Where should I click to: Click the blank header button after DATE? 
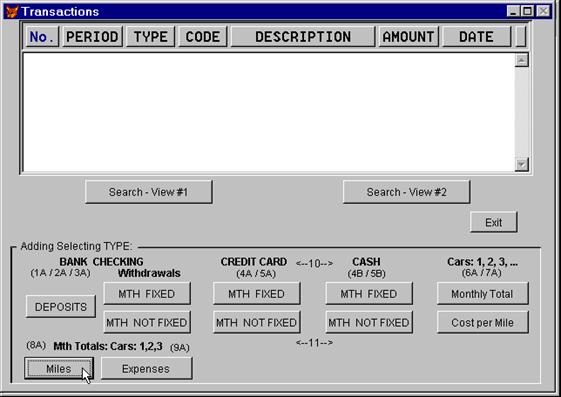pyautogui.click(x=521, y=36)
